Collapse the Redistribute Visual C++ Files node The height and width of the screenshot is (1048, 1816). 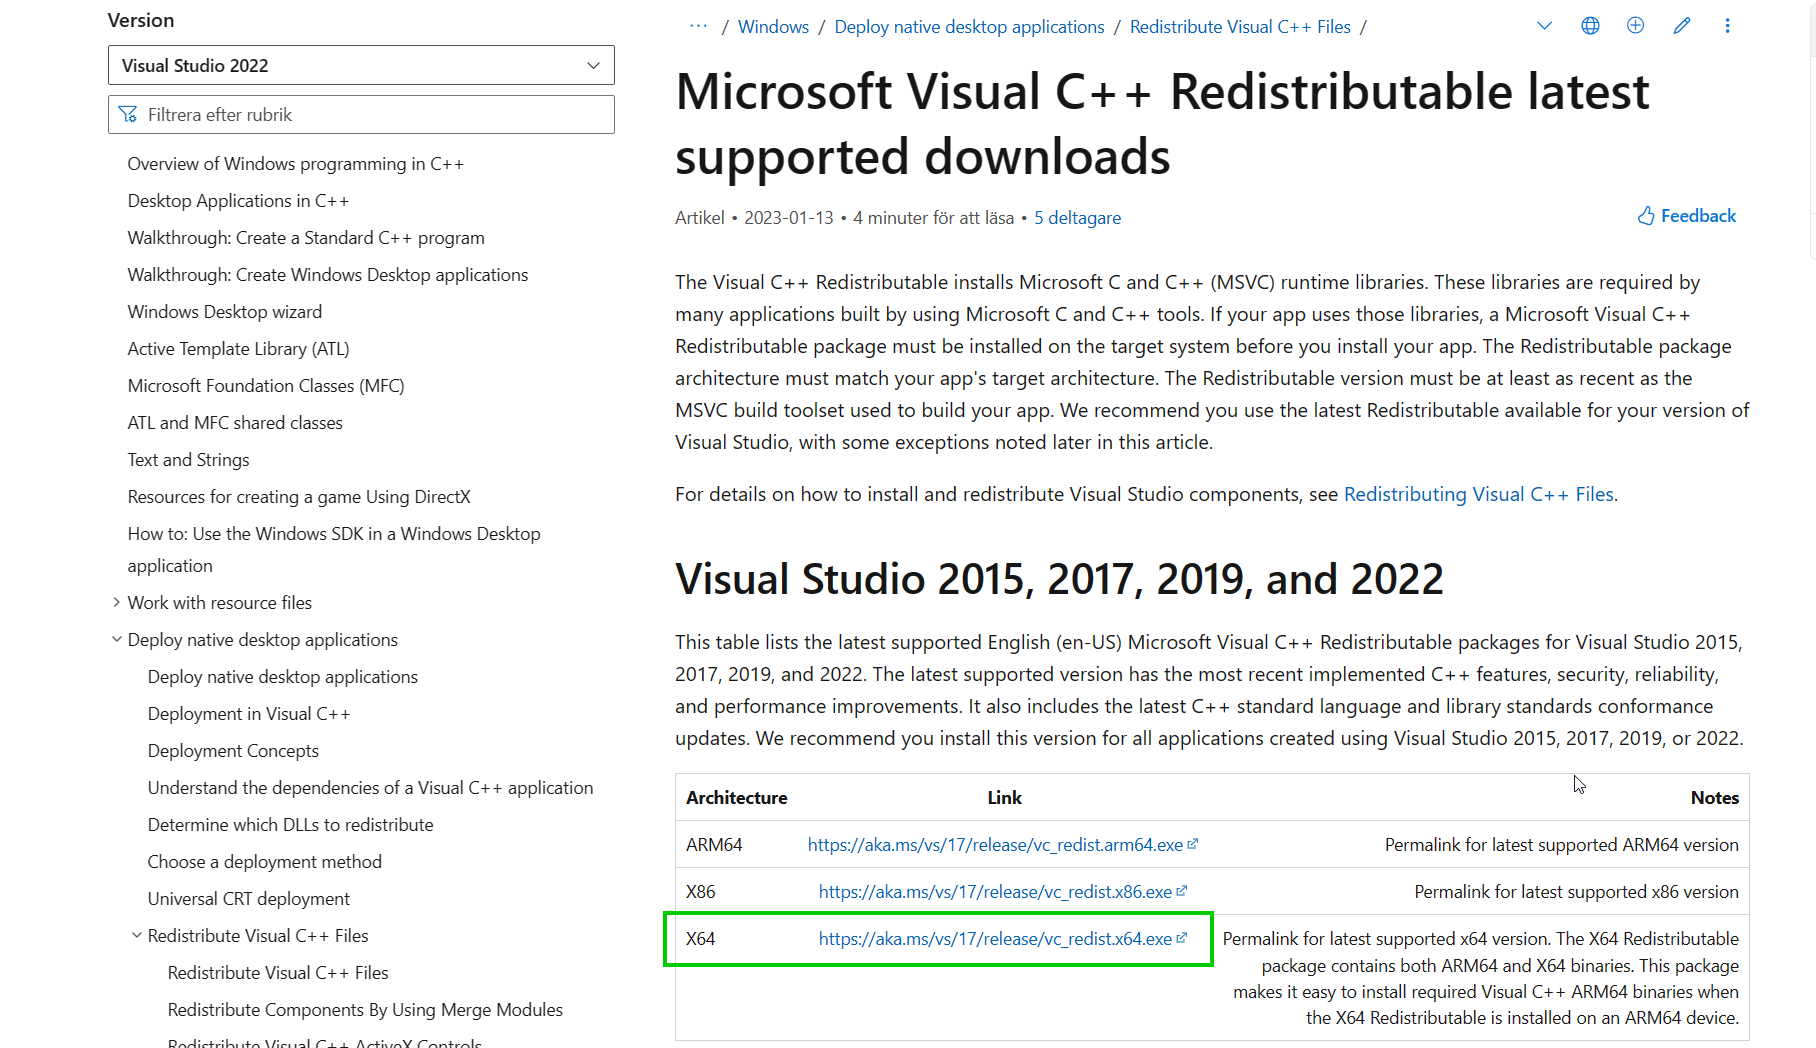pyautogui.click(x=136, y=935)
